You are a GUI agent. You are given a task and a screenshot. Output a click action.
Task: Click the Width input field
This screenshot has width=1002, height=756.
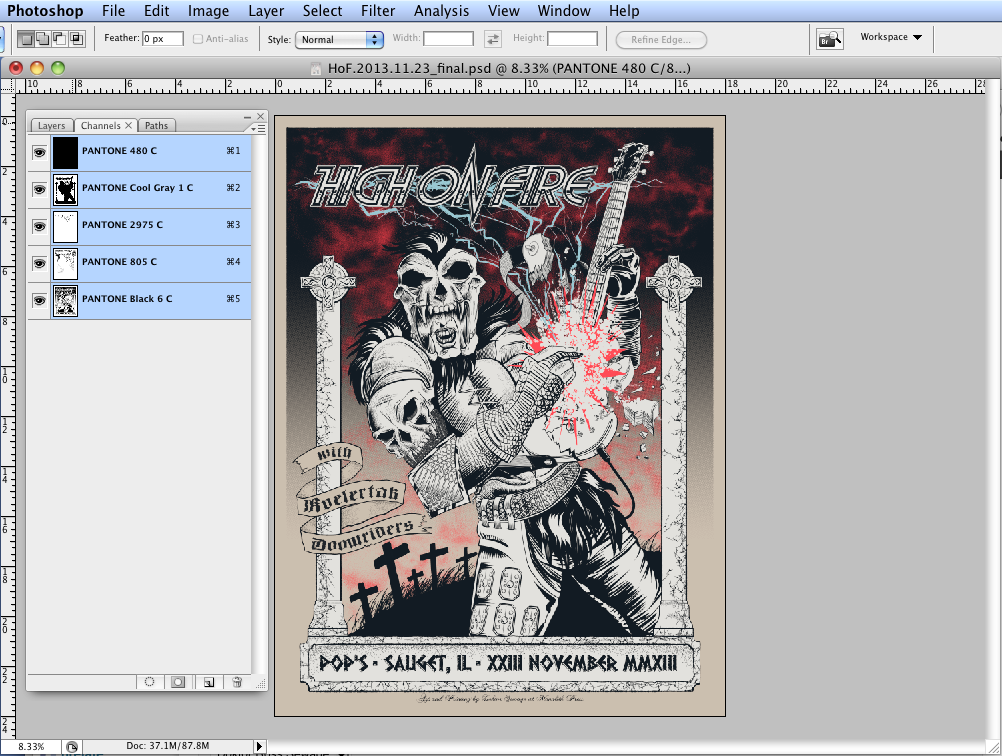448,39
